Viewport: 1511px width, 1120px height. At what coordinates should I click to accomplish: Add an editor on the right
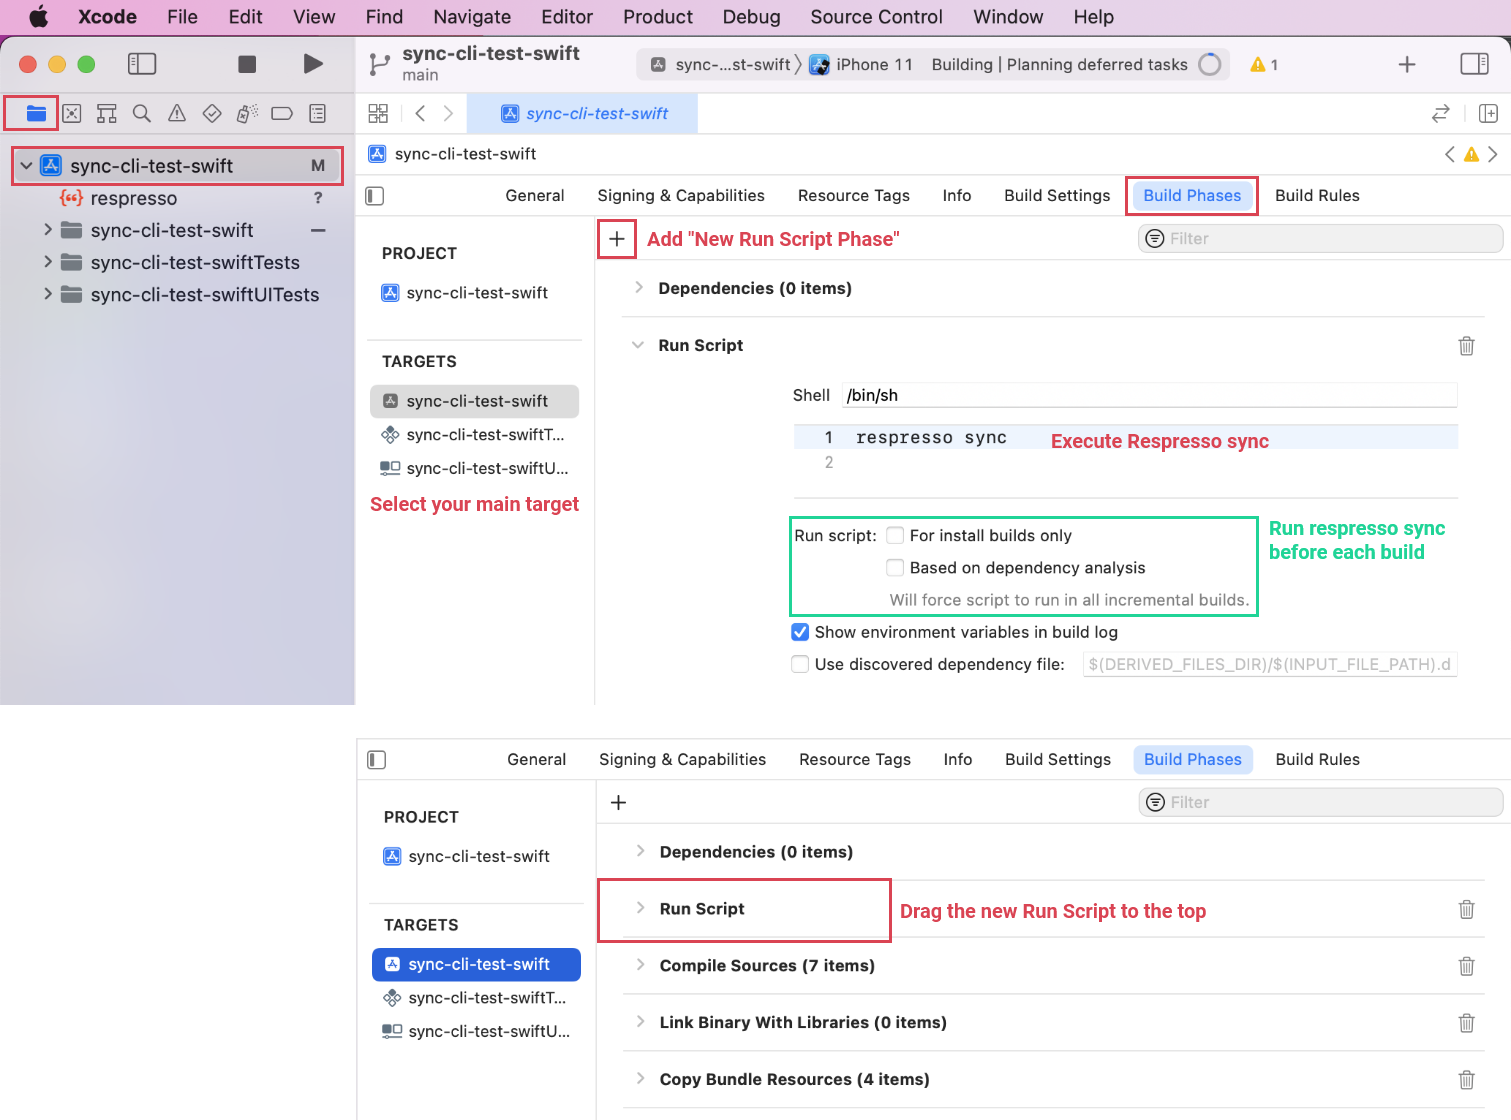coord(1488,113)
